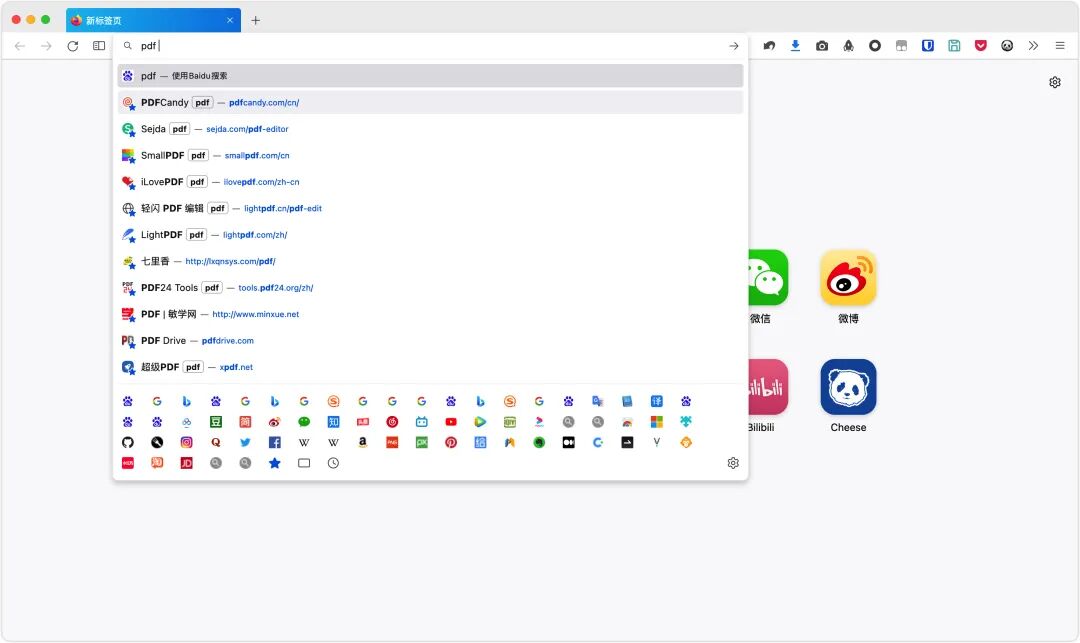
Task: Search with green WeChat engine icon
Action: (x=304, y=422)
